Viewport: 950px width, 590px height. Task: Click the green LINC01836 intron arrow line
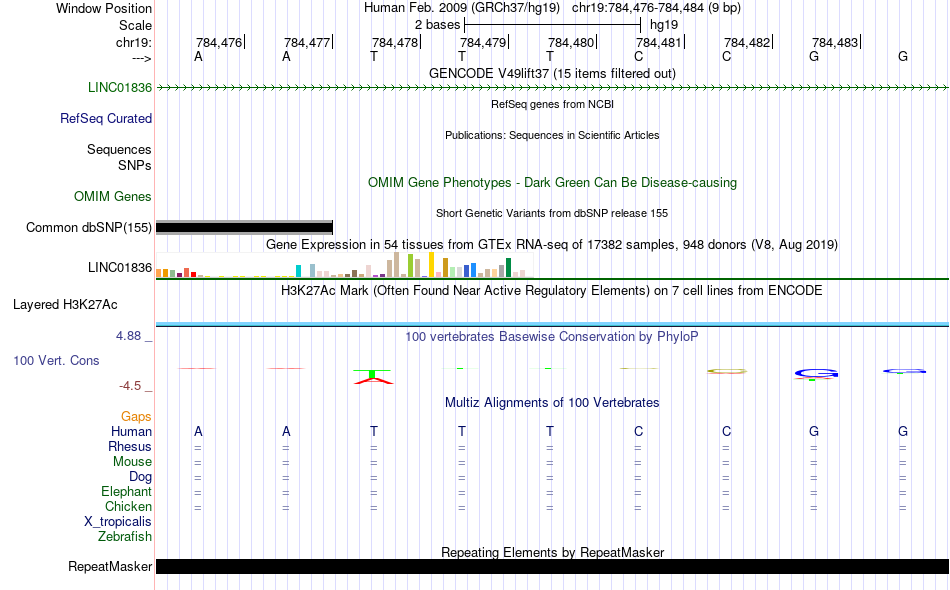pos(552,88)
